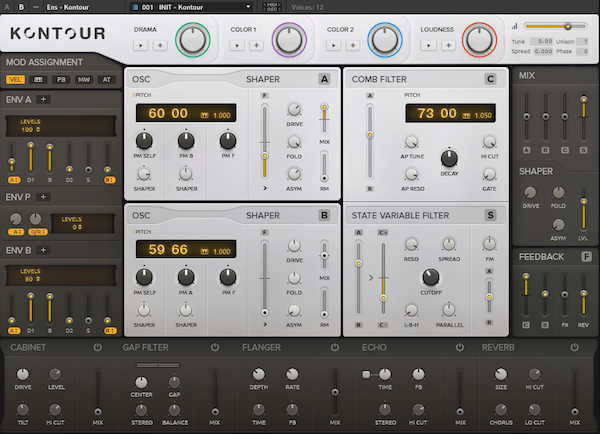600x434 pixels.
Task: Select the keyboard mod assignment tab
Action: (x=38, y=80)
